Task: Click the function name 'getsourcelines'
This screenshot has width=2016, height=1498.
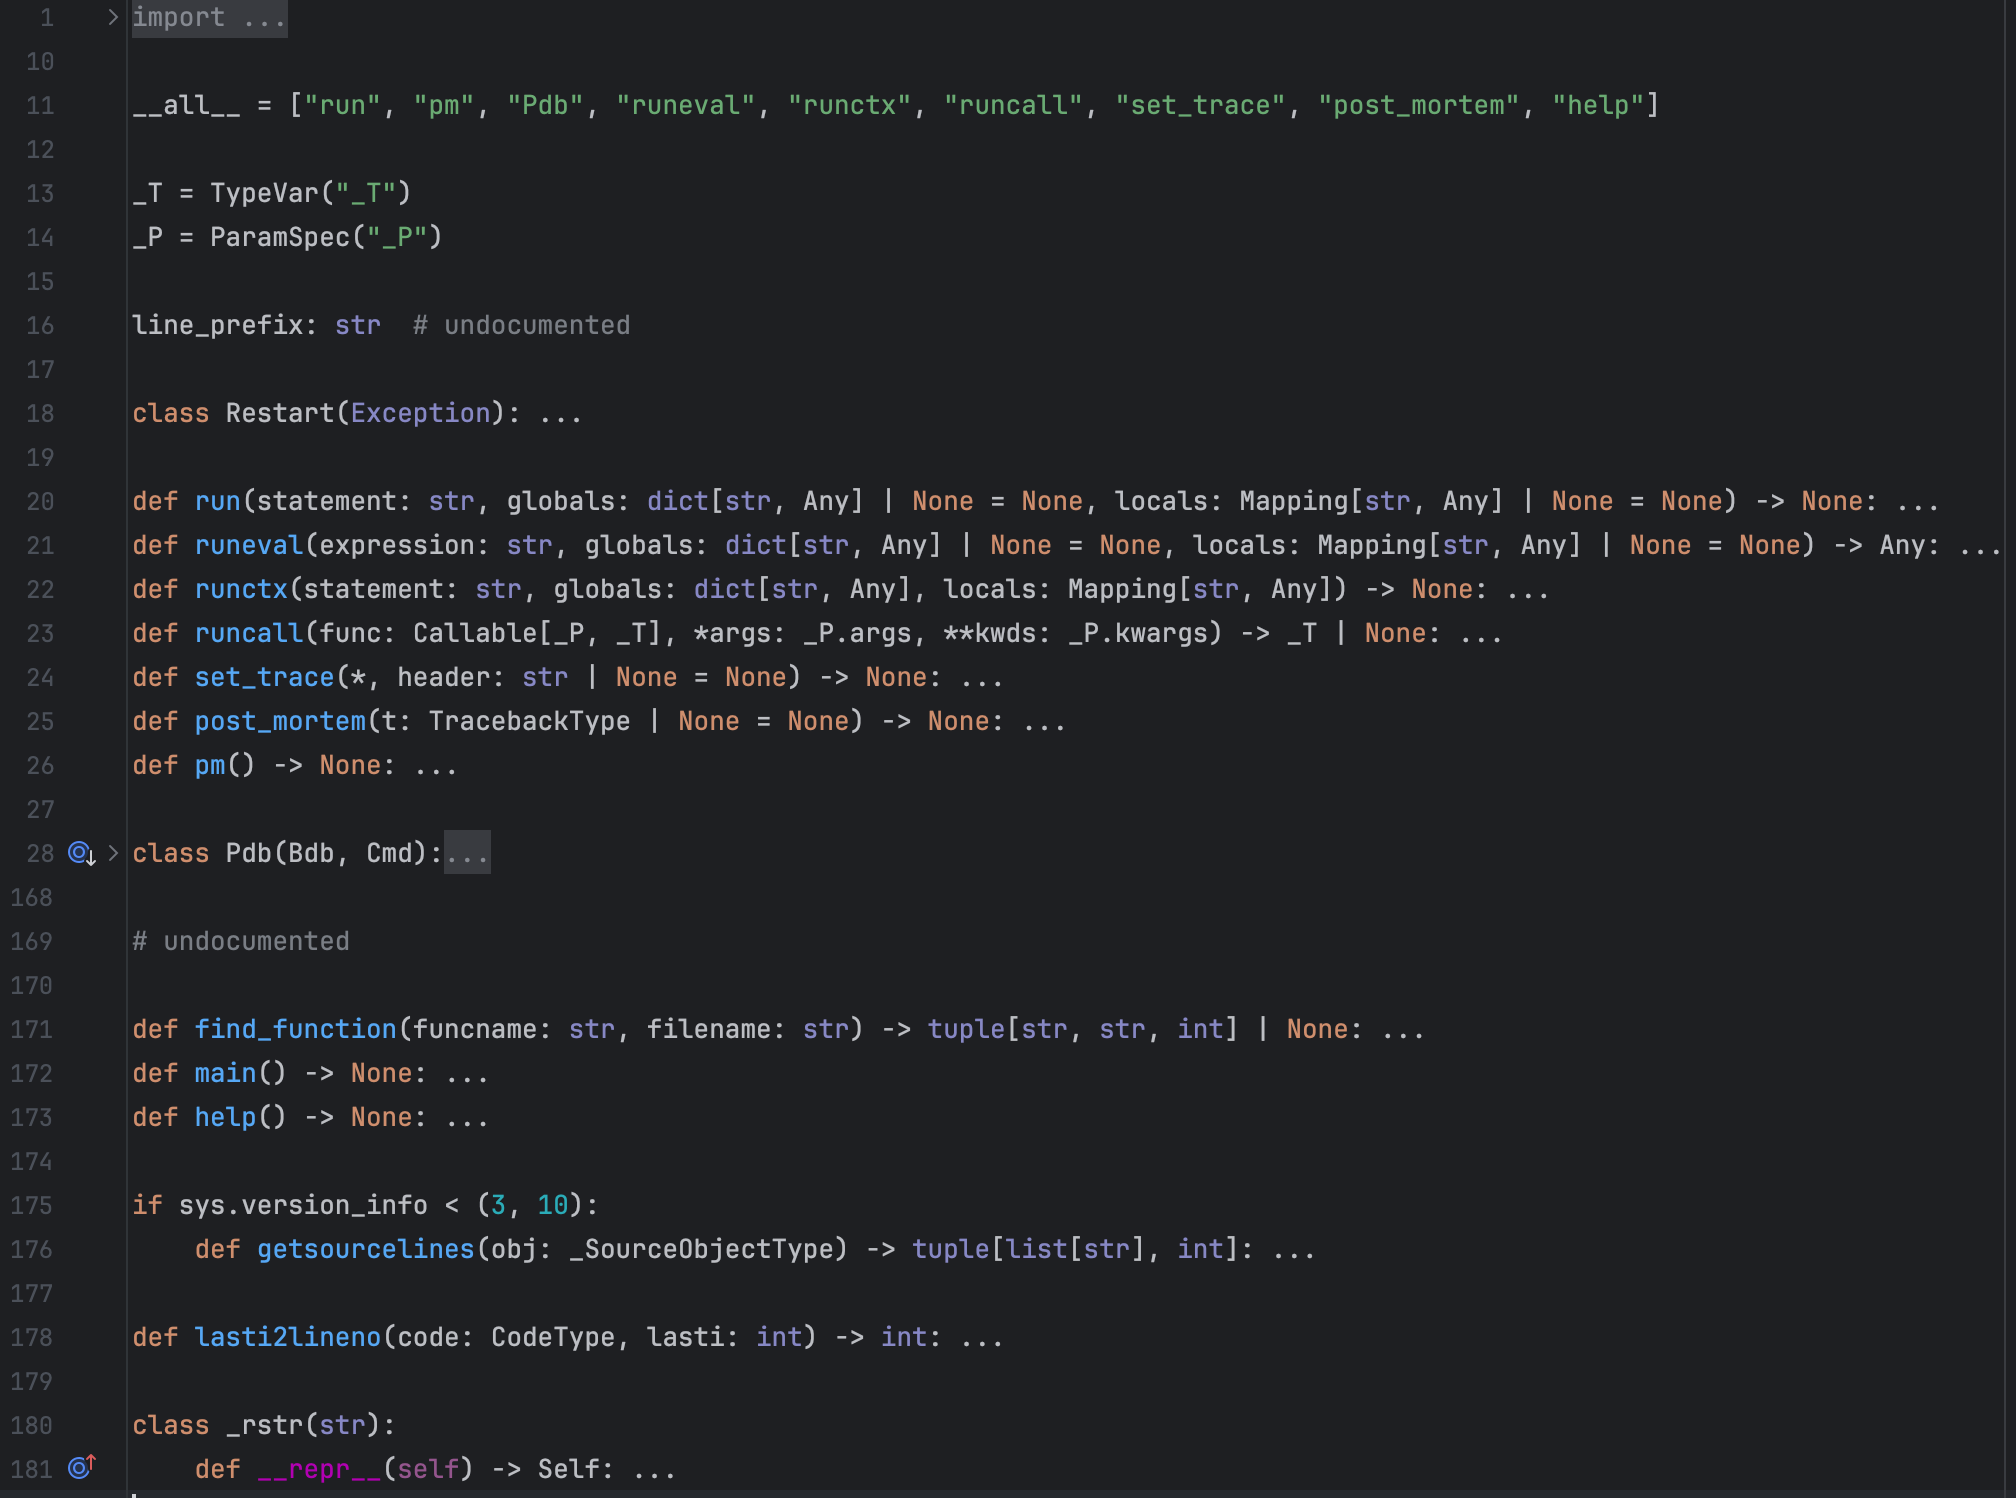Action: point(366,1249)
